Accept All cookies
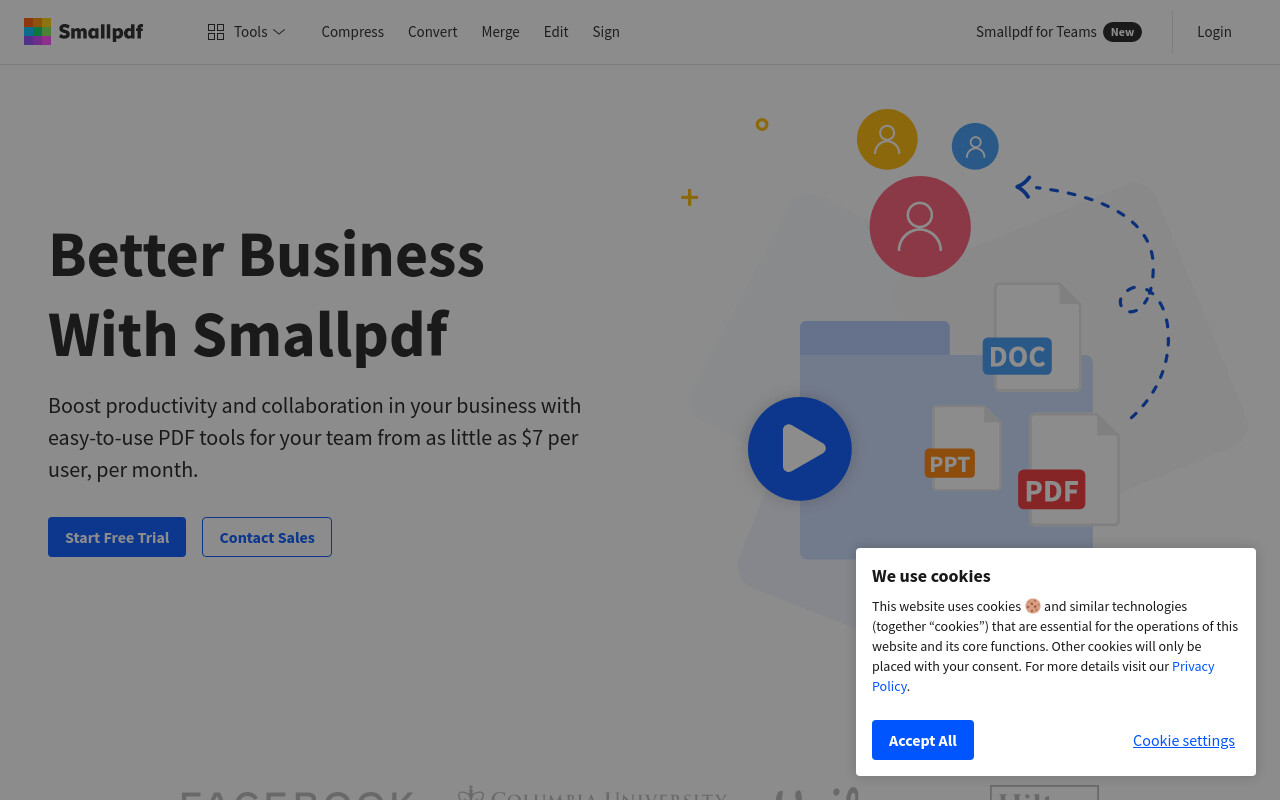The width and height of the screenshot is (1280, 800). (x=923, y=740)
